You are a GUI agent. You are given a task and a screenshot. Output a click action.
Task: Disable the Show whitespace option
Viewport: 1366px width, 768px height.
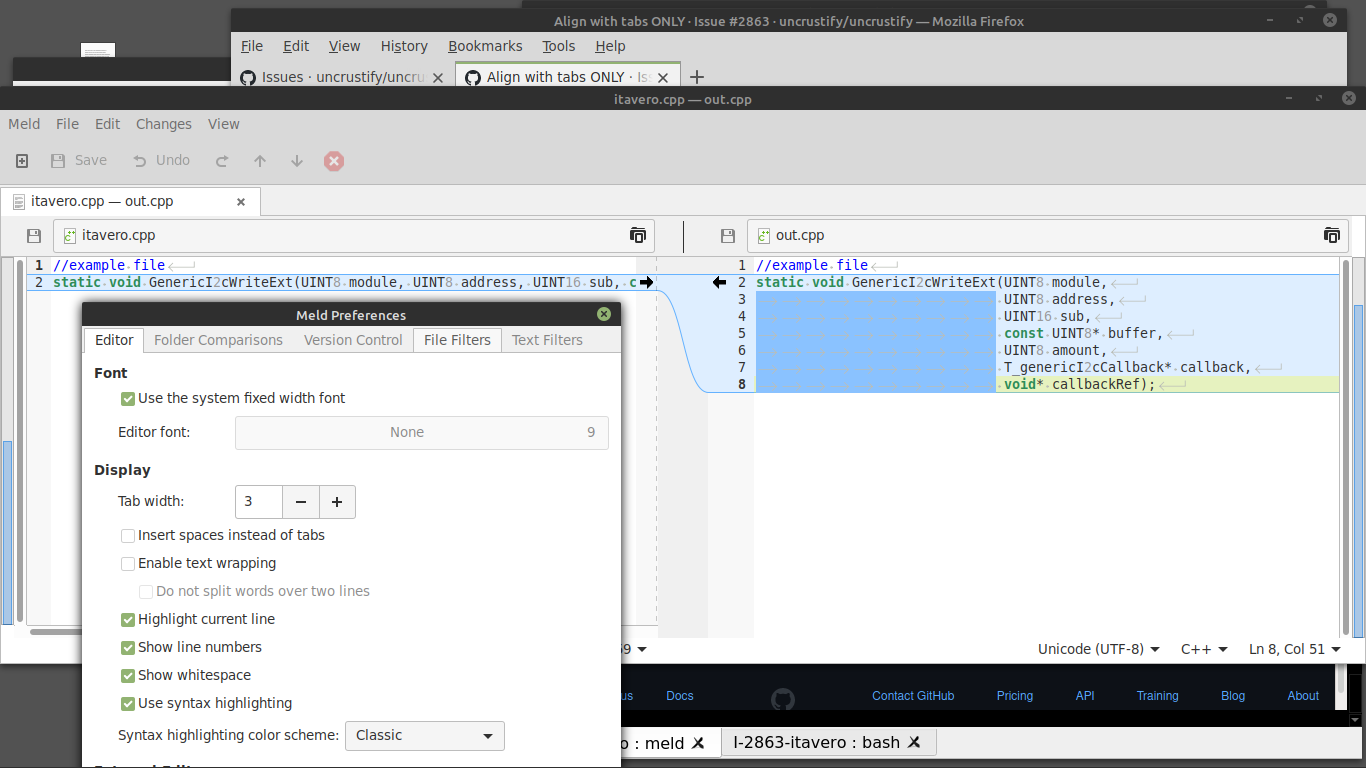click(x=128, y=675)
